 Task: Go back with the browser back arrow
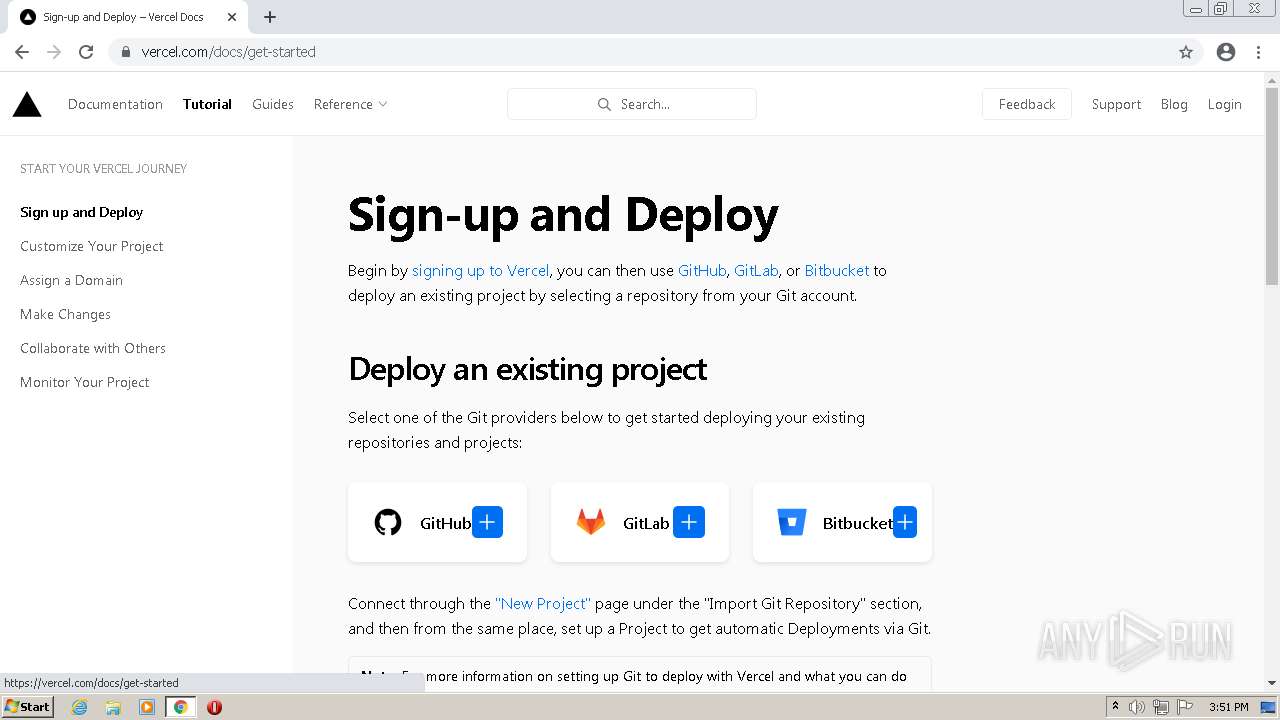tap(22, 52)
